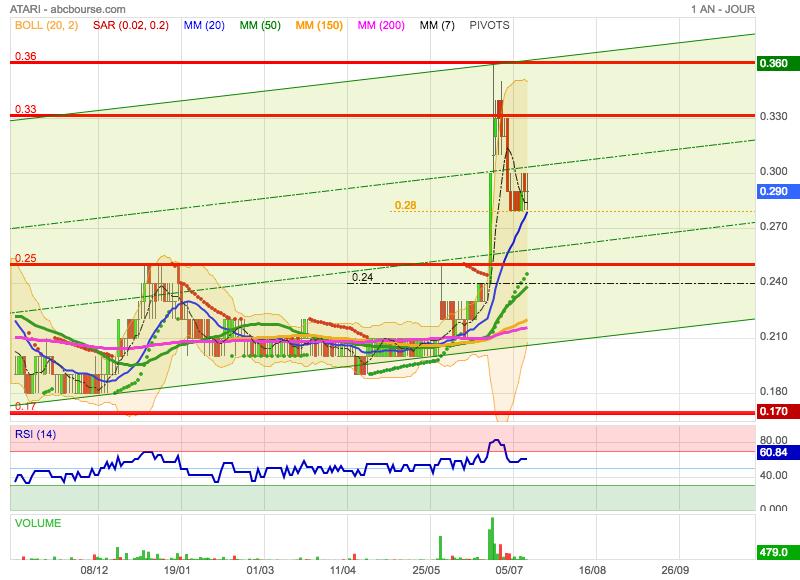Screen dimensions: 800x580
Task: Click the orange 0.28 pivot label
Action: [x=406, y=205]
